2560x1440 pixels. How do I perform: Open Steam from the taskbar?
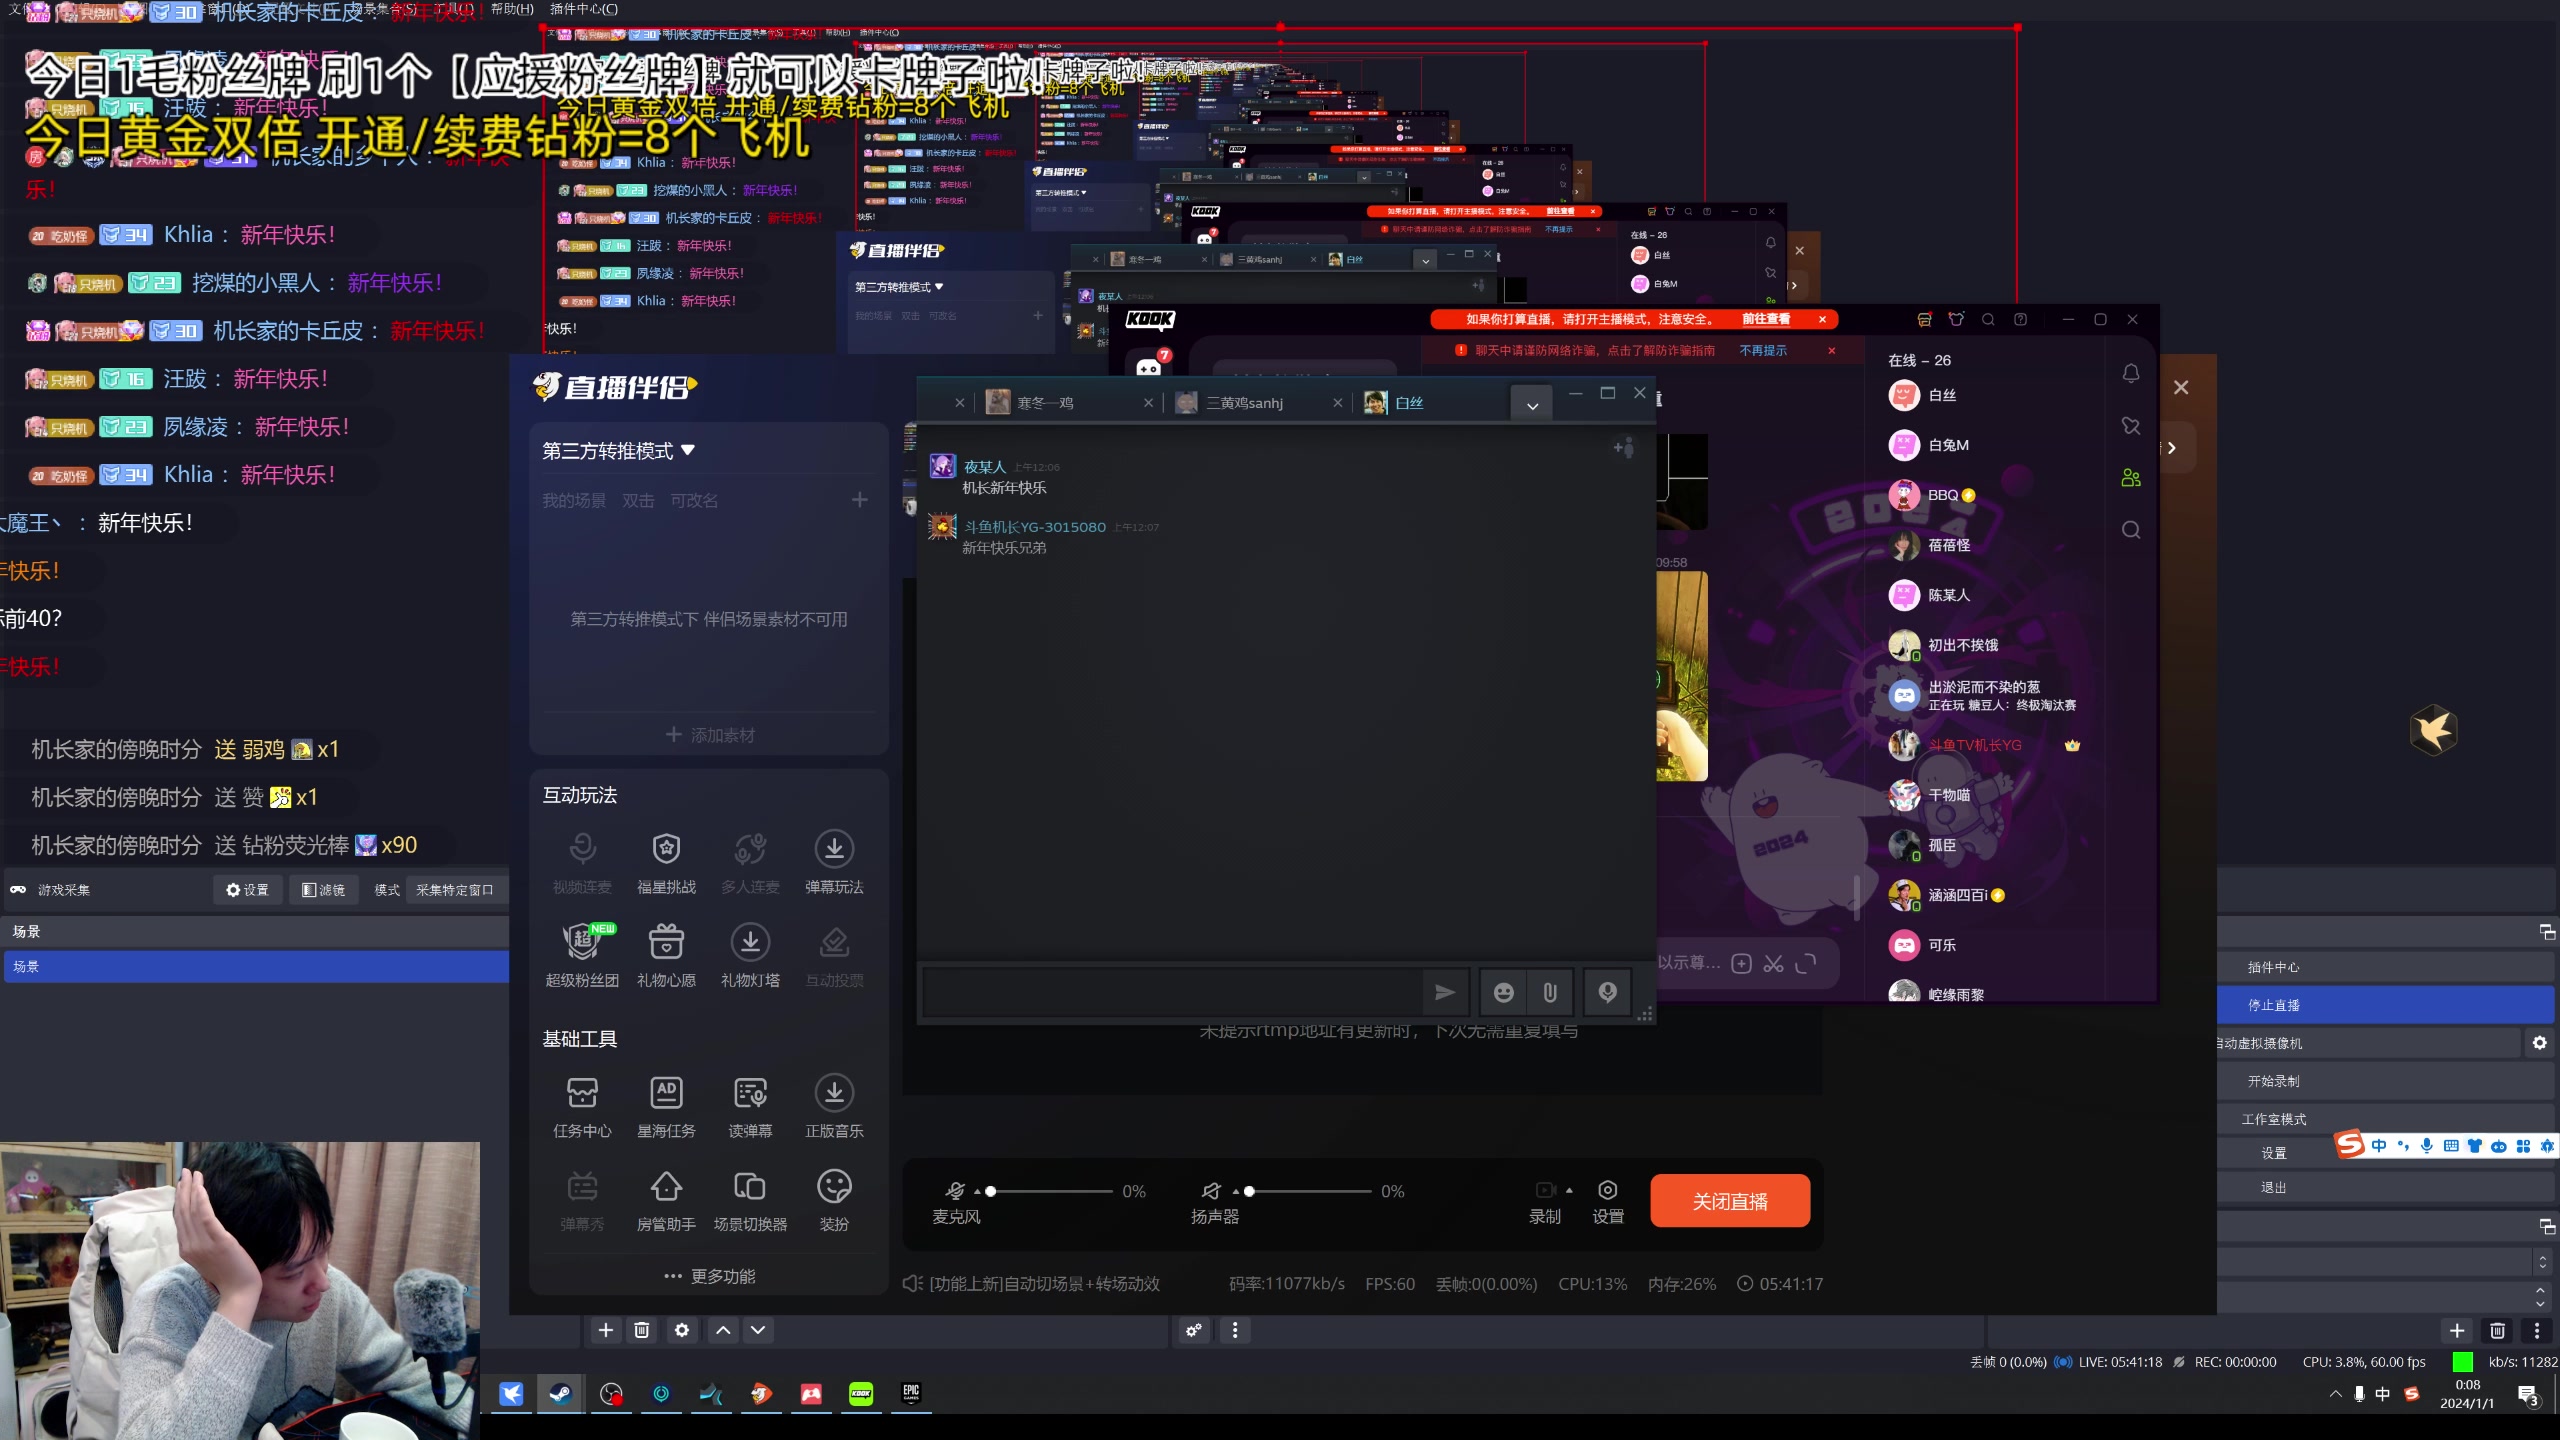click(x=560, y=1394)
